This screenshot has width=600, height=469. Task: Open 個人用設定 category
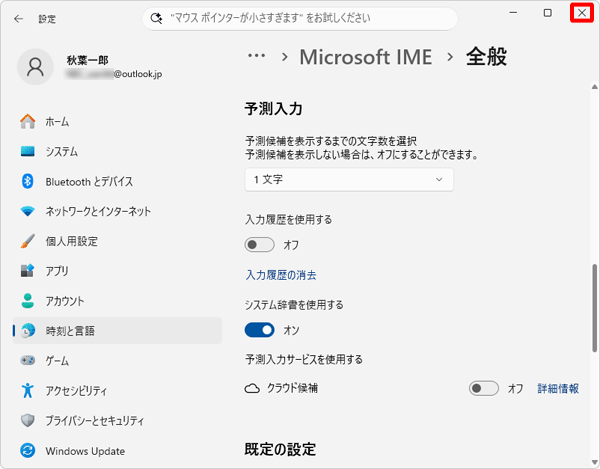pos(117,241)
